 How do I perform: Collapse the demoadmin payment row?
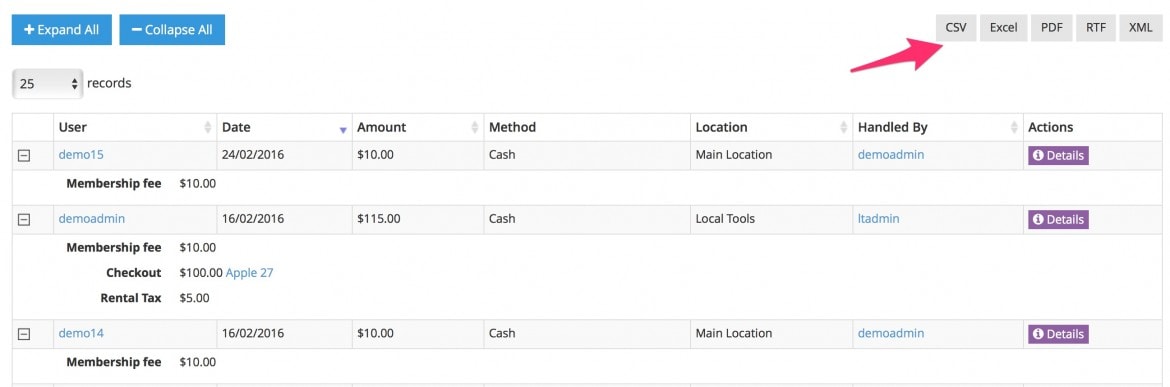(24, 219)
